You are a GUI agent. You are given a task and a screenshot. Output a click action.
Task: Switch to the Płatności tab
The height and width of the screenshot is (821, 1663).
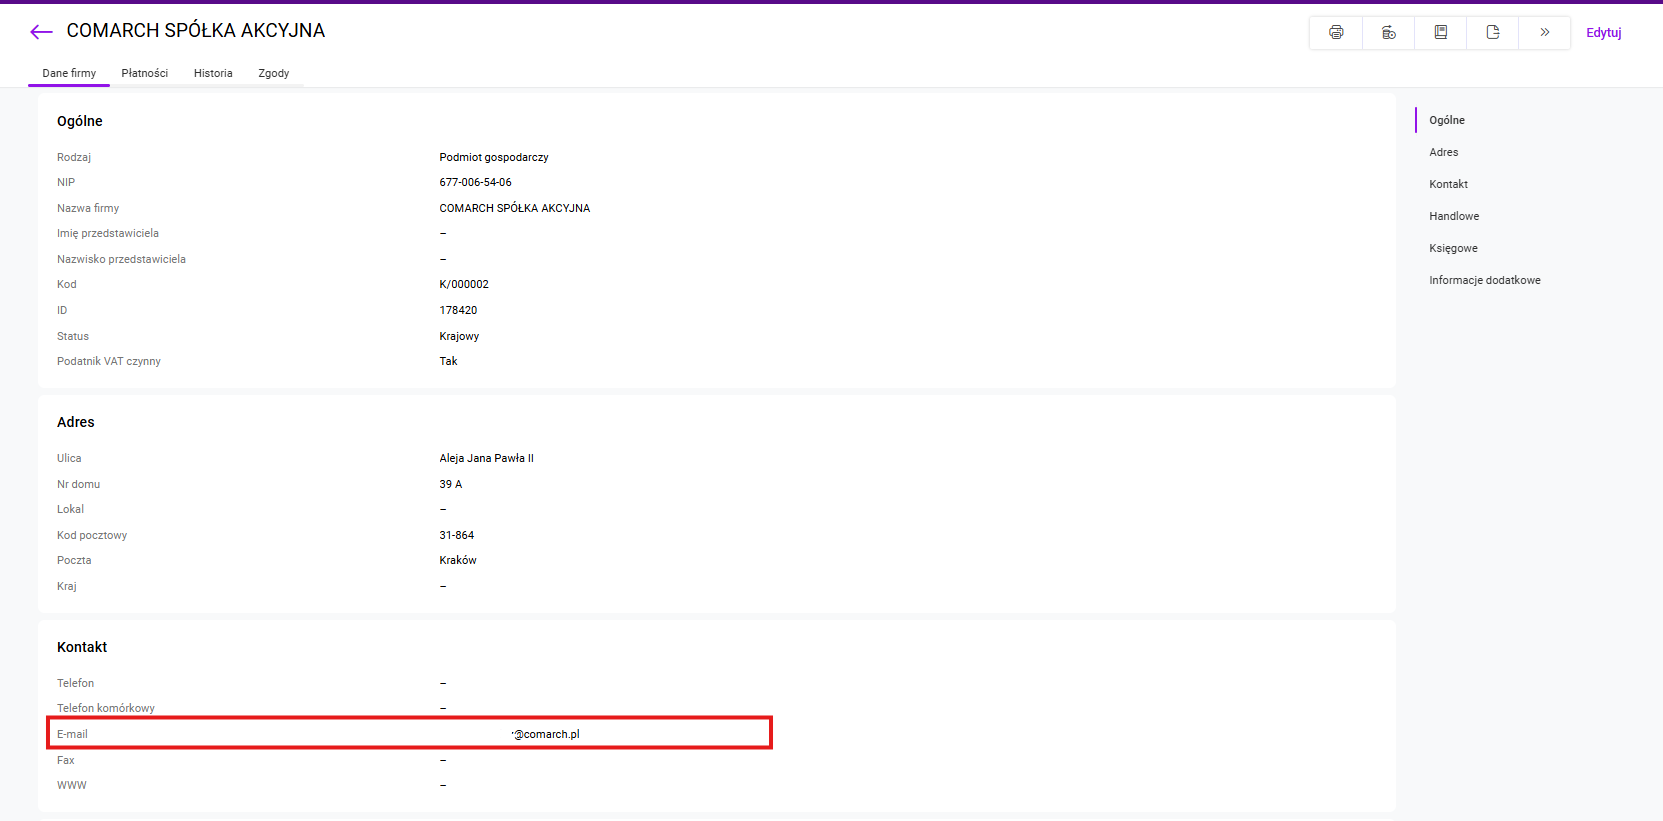[x=145, y=73]
